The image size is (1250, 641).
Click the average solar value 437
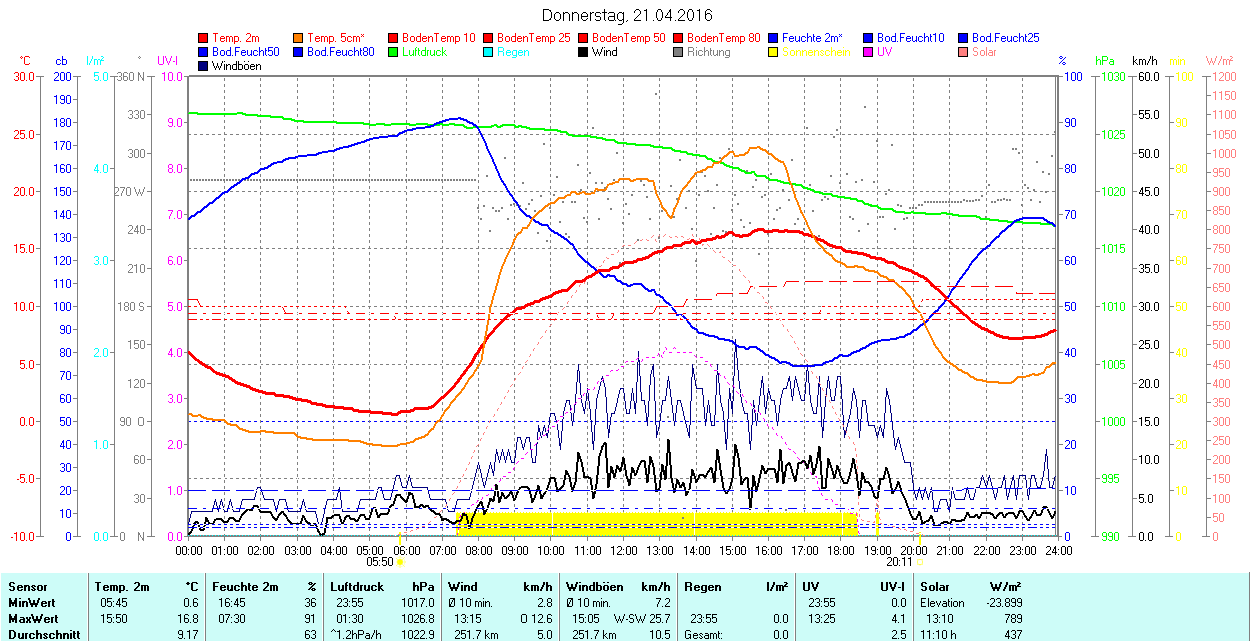1012,635
